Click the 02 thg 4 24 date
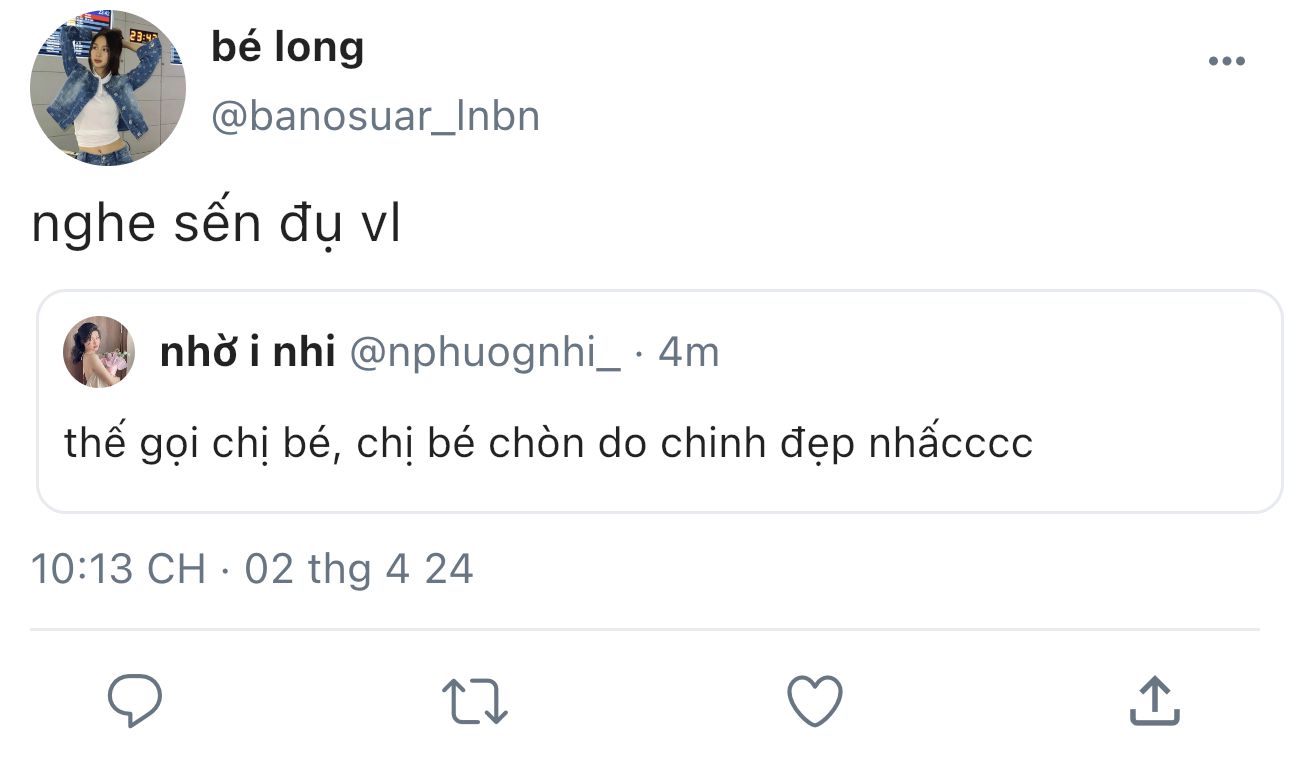 pos(359,569)
